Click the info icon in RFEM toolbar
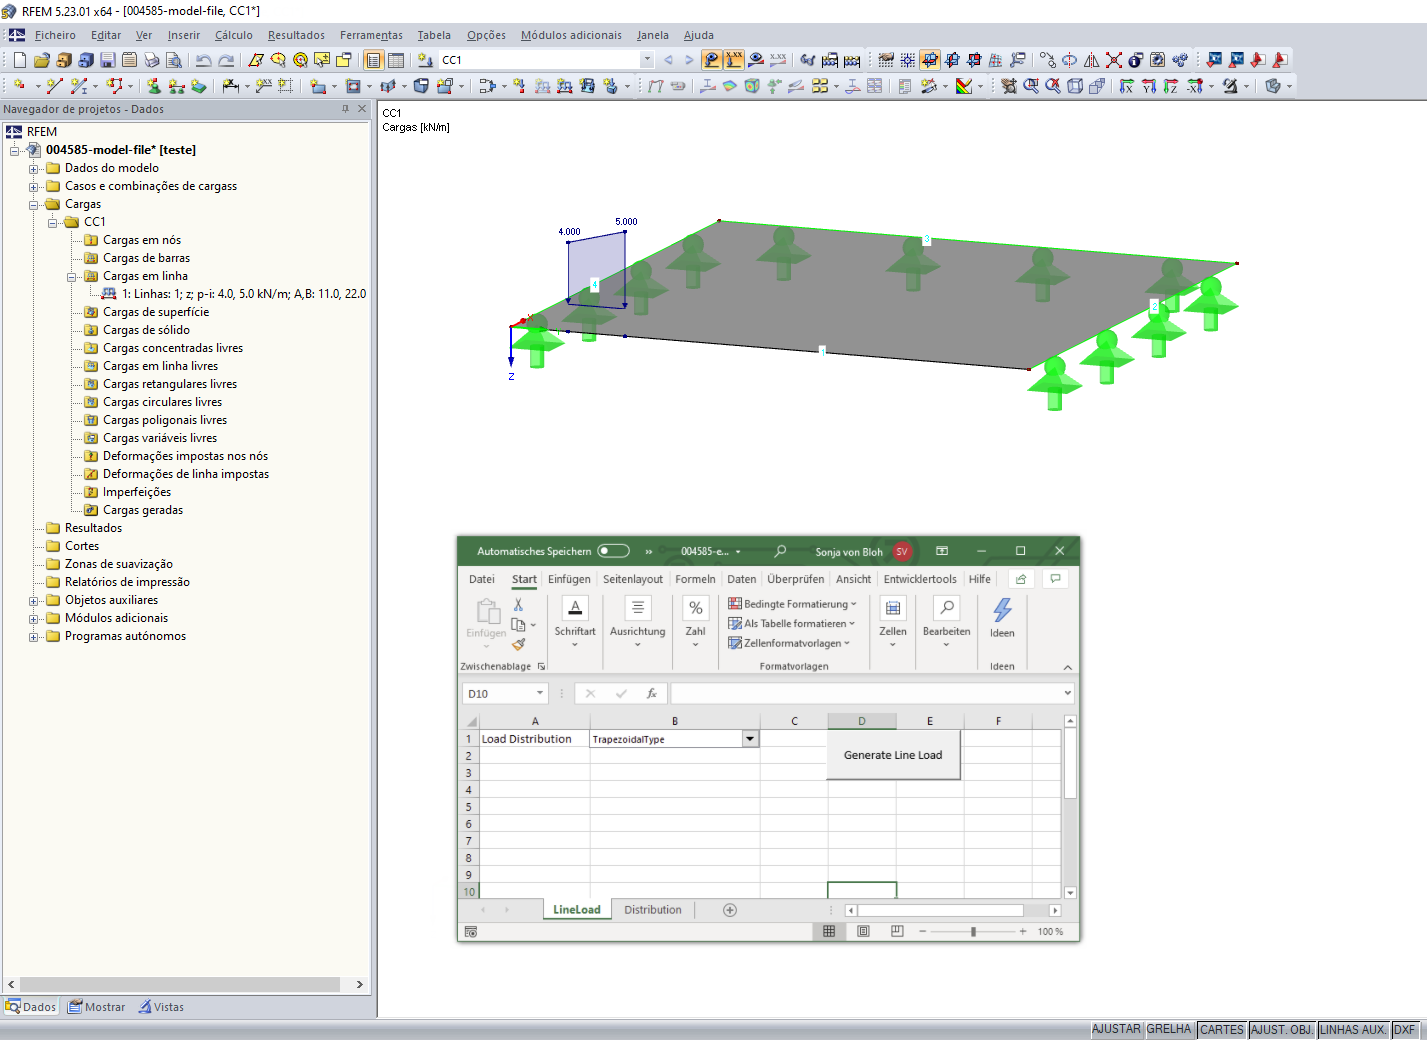The width and height of the screenshot is (1427, 1040). 1136,60
